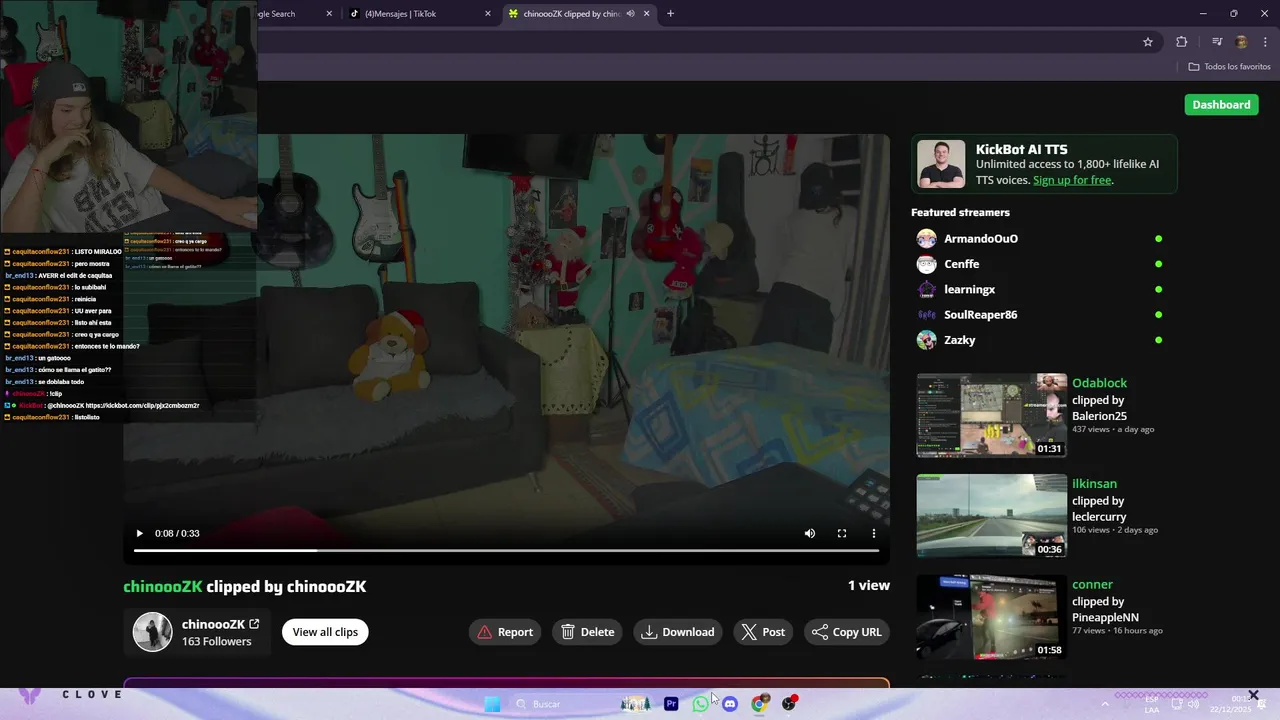This screenshot has height=720, width=1280.
Task: Open the Odablock clip thumbnail
Action: (x=992, y=415)
